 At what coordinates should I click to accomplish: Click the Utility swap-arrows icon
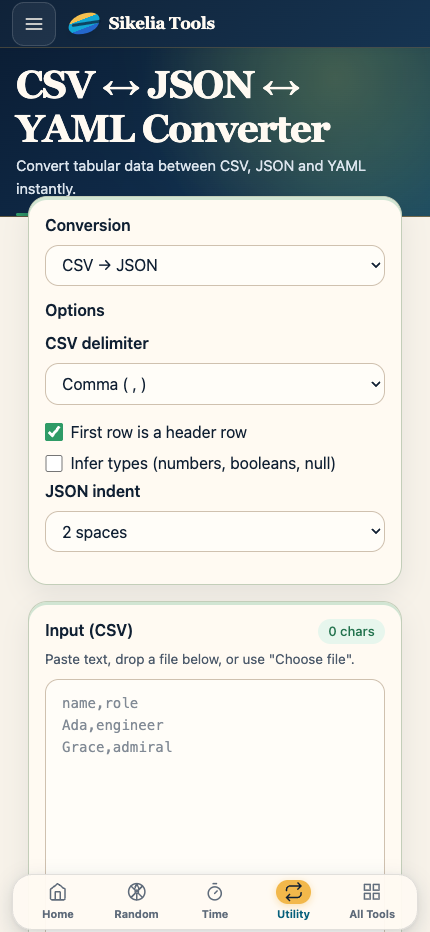click(x=293, y=892)
